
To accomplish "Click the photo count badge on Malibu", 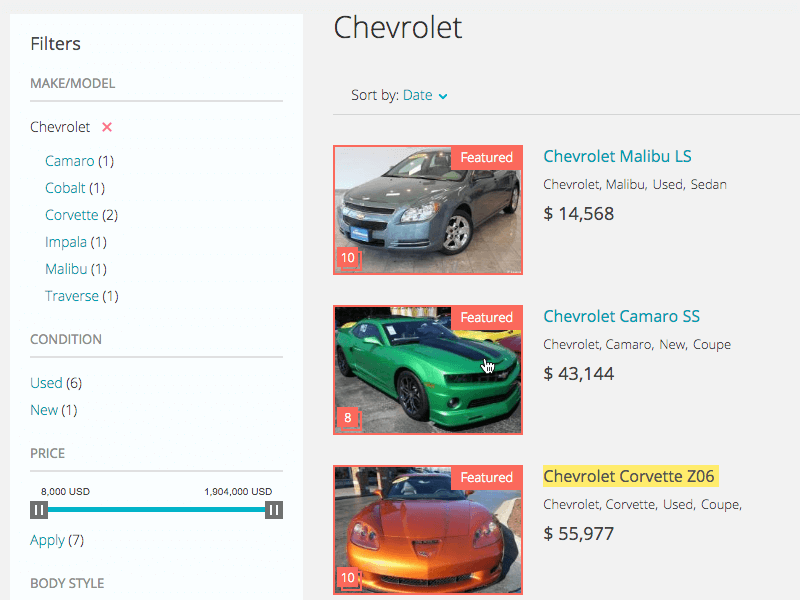I will pyautogui.click(x=348, y=258).
